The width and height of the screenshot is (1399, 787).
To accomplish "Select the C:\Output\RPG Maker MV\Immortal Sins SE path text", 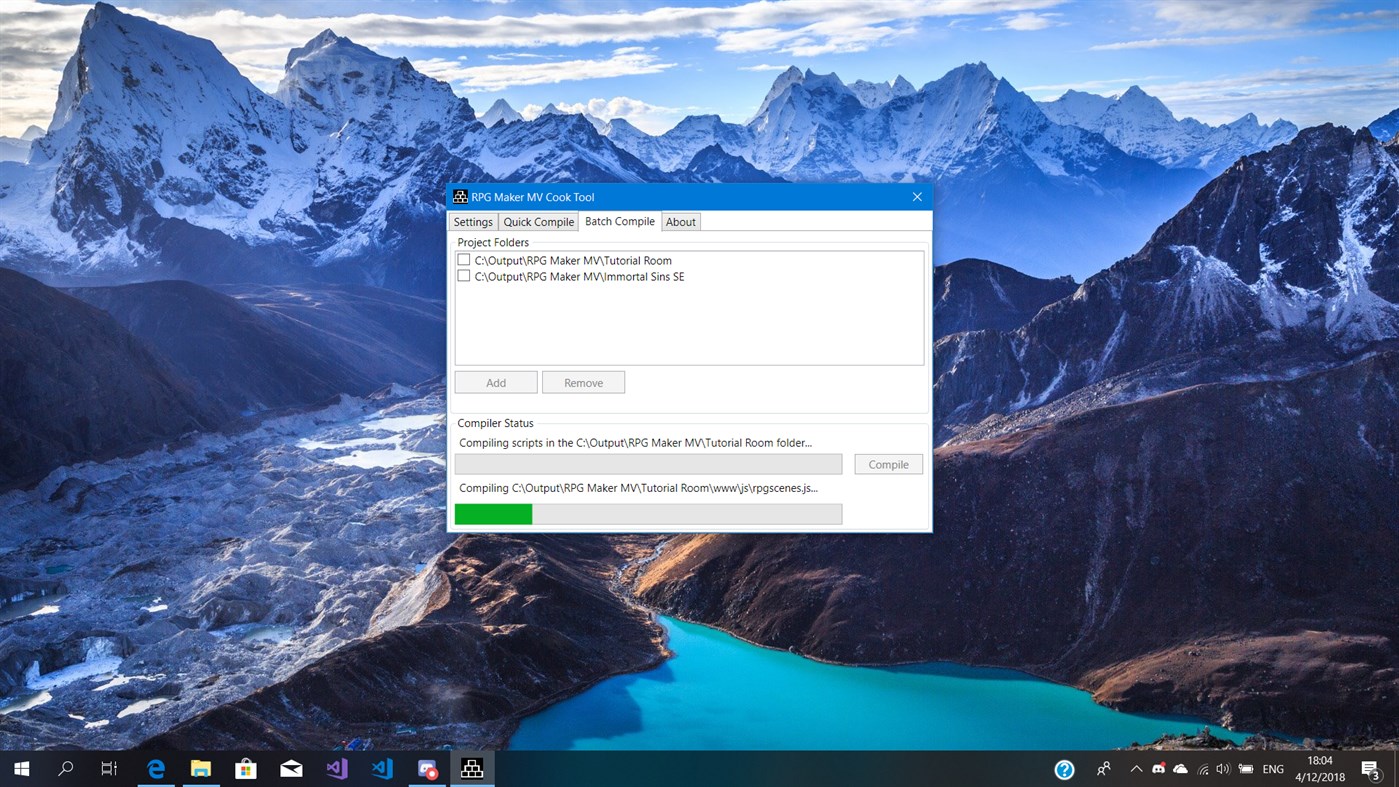I will [x=580, y=276].
